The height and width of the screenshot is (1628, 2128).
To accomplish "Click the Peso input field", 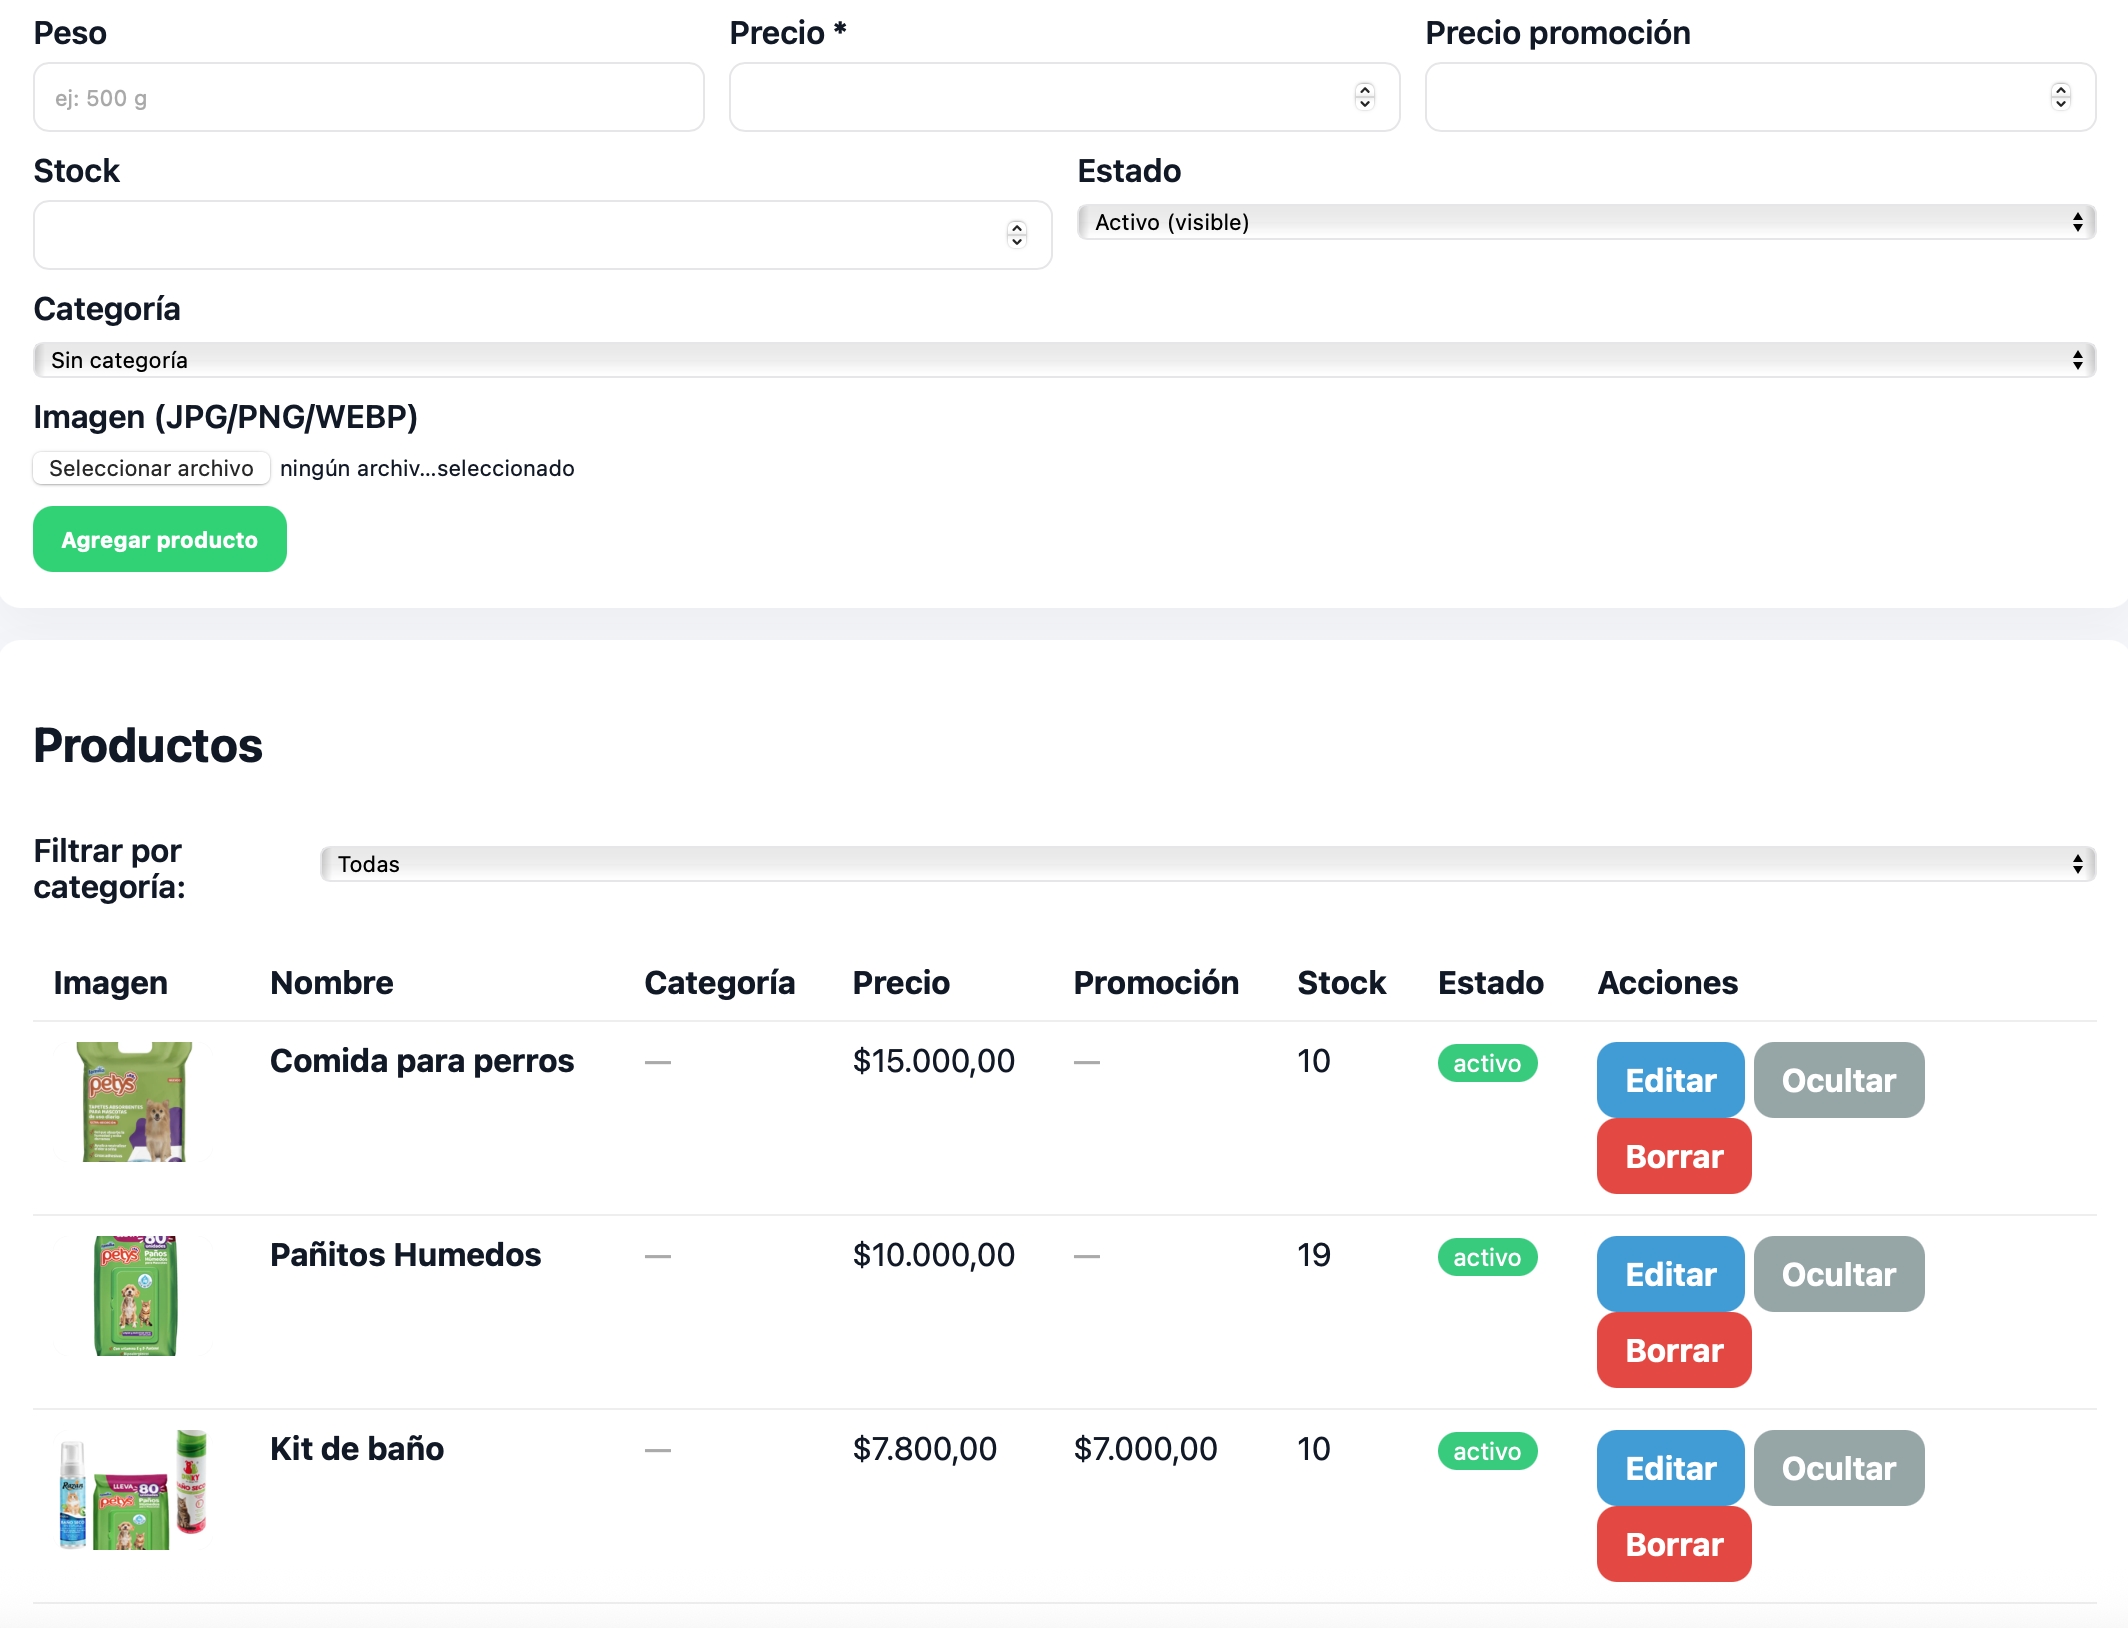I will click(368, 98).
